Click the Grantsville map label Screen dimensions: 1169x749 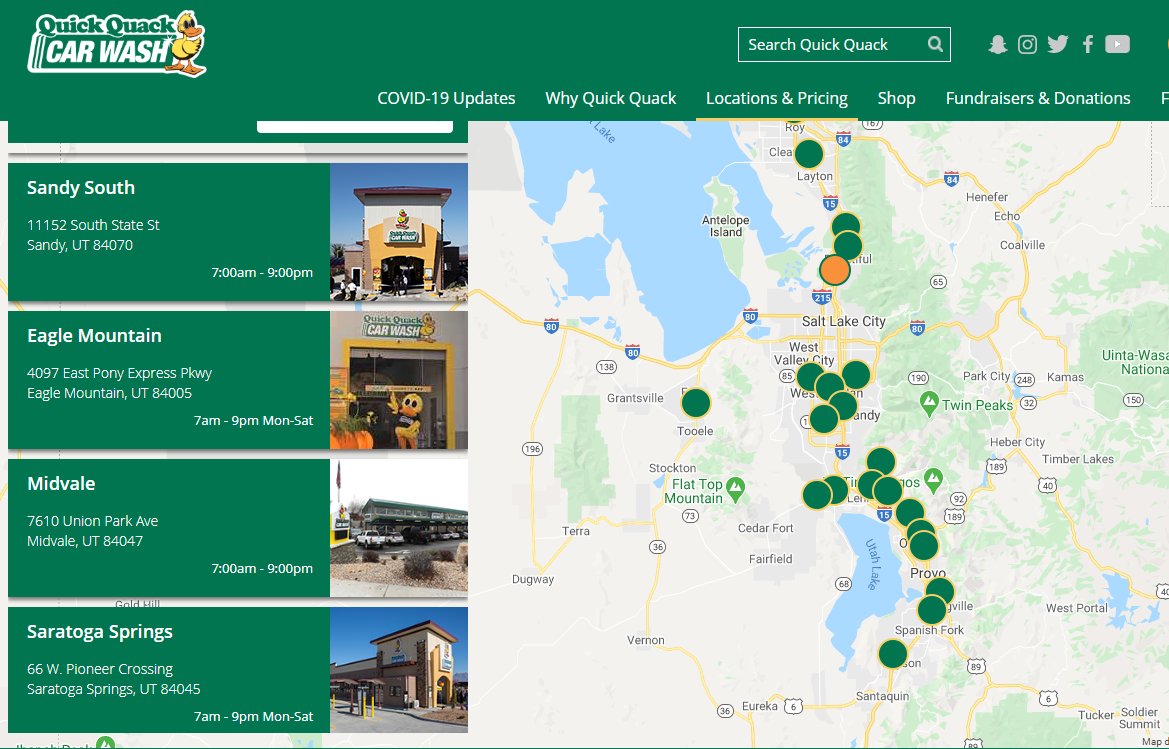[x=634, y=398]
